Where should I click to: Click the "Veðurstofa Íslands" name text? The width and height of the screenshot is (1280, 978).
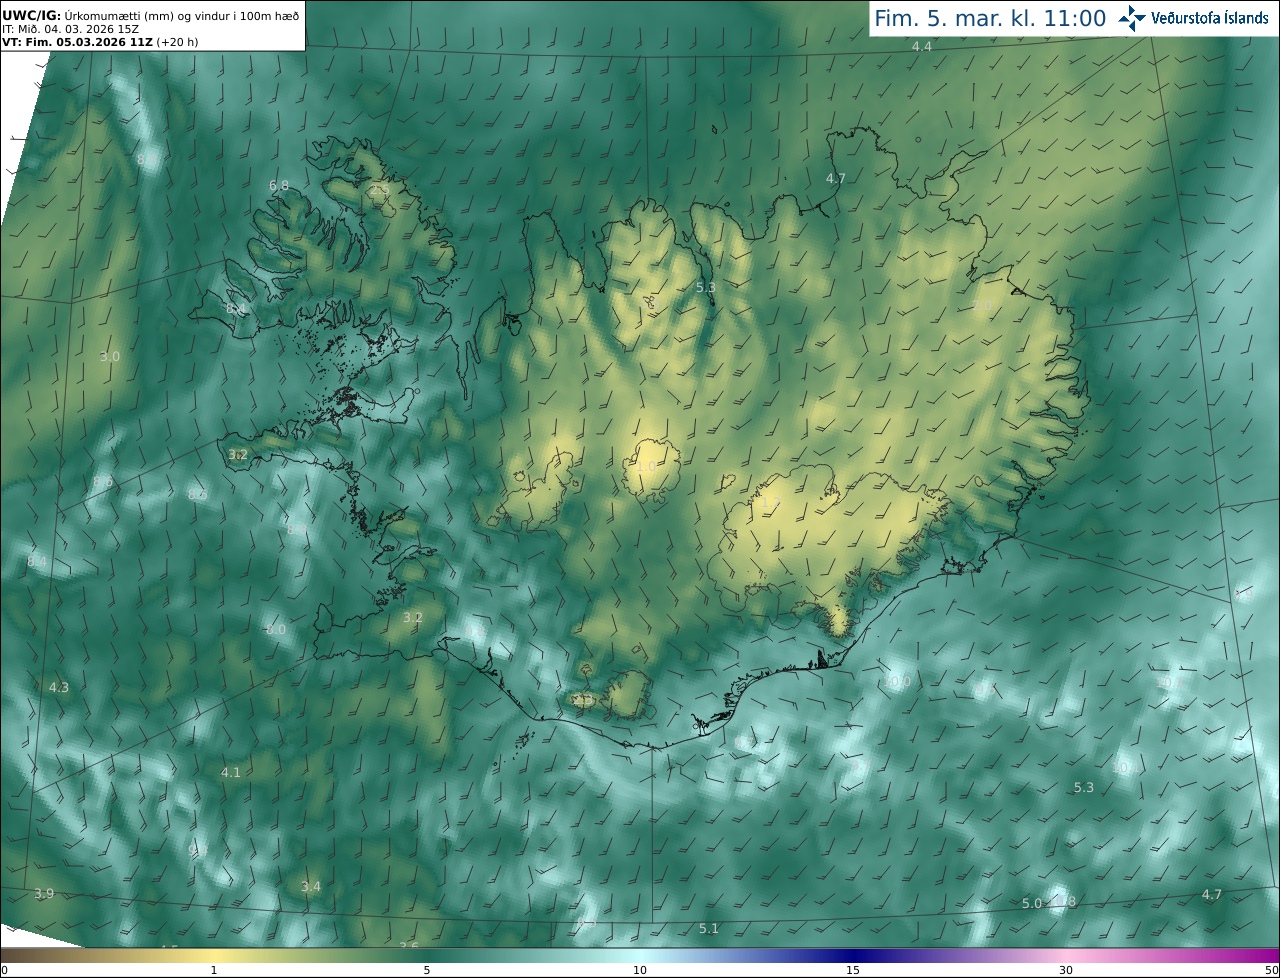tap(1210, 18)
